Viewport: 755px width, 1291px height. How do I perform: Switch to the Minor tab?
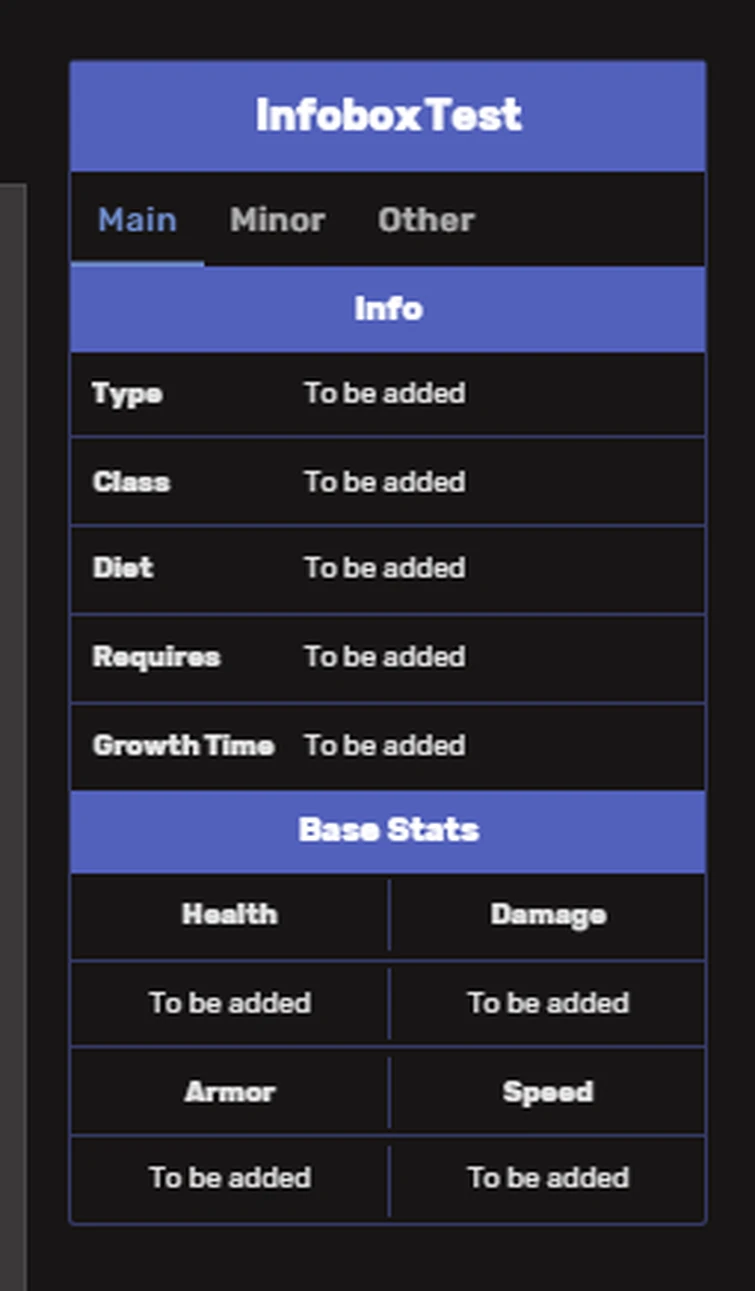[x=277, y=220]
